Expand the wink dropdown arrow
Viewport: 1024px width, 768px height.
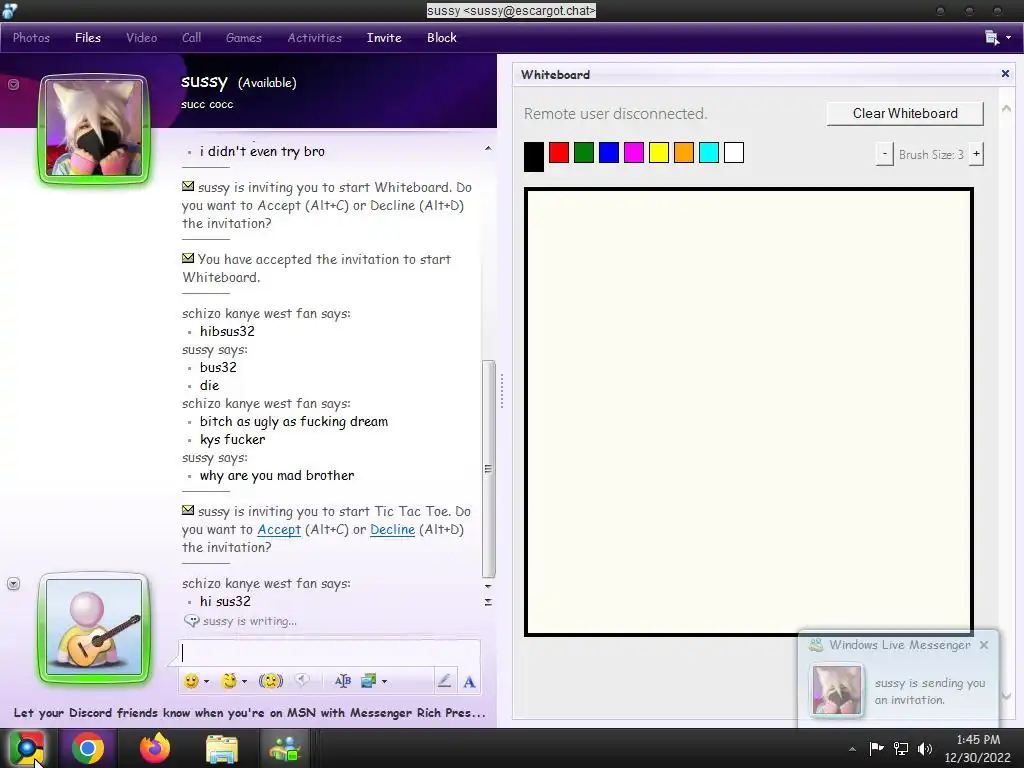pos(244,682)
